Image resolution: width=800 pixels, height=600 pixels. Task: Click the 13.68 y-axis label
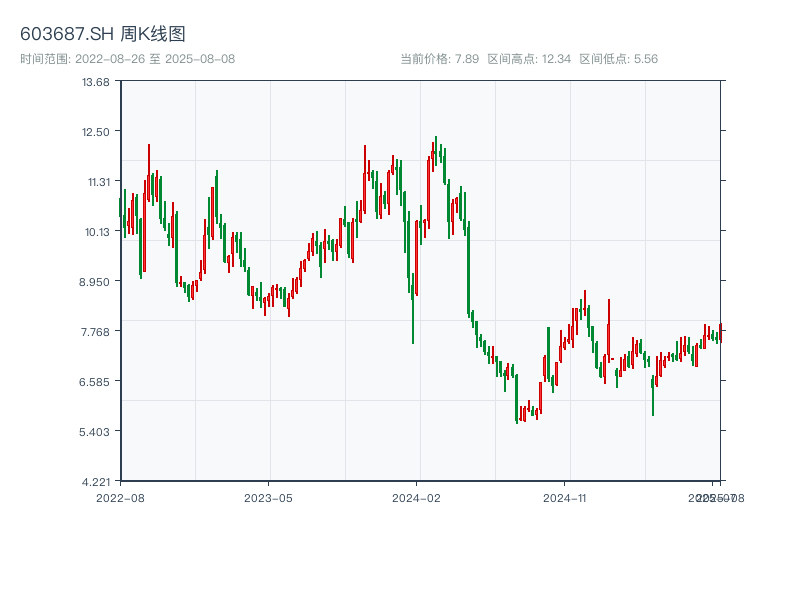[96, 81]
